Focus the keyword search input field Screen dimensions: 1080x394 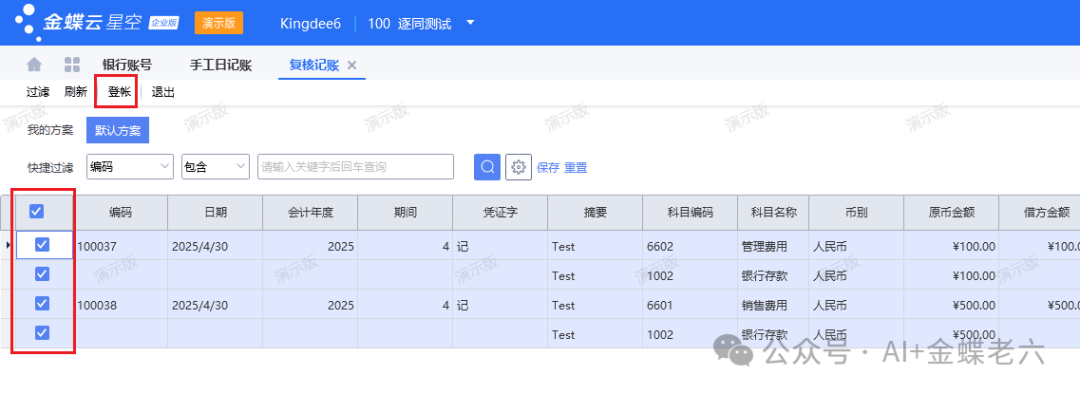pos(355,167)
